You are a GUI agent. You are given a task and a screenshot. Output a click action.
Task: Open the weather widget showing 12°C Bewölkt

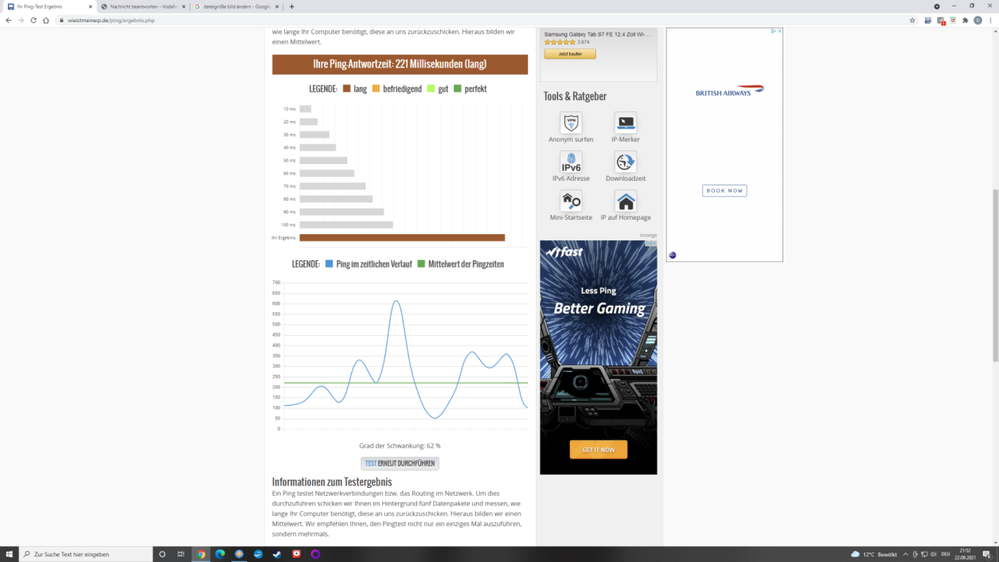click(874, 554)
